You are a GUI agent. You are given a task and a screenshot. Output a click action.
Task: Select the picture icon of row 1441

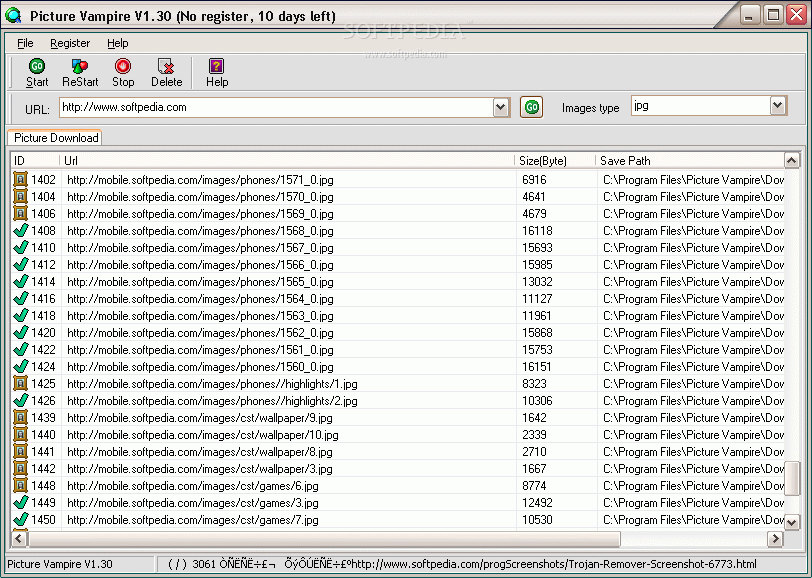coord(20,452)
